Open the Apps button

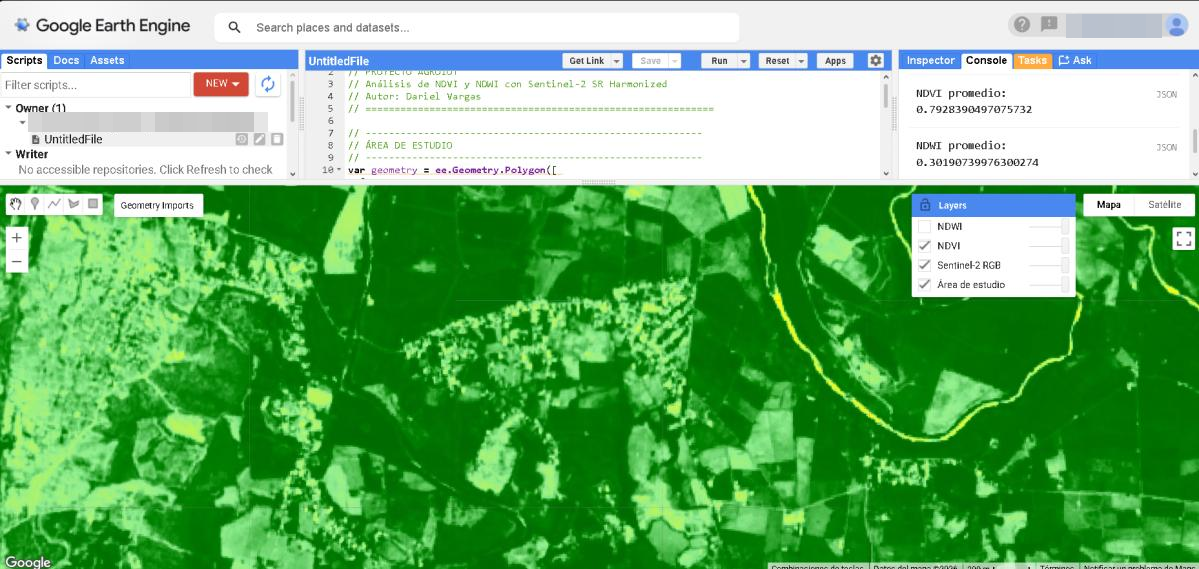point(836,60)
